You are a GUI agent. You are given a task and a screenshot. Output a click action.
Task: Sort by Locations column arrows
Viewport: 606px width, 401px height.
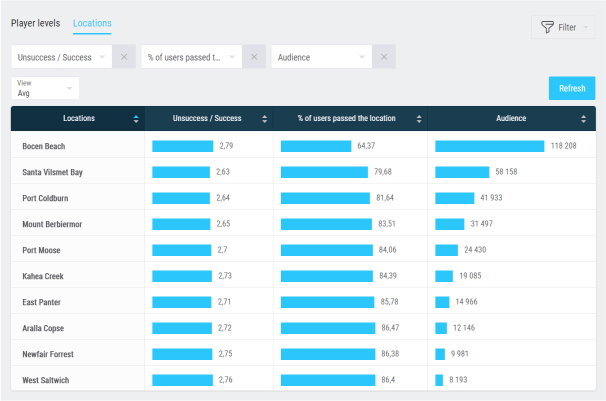[136, 119]
